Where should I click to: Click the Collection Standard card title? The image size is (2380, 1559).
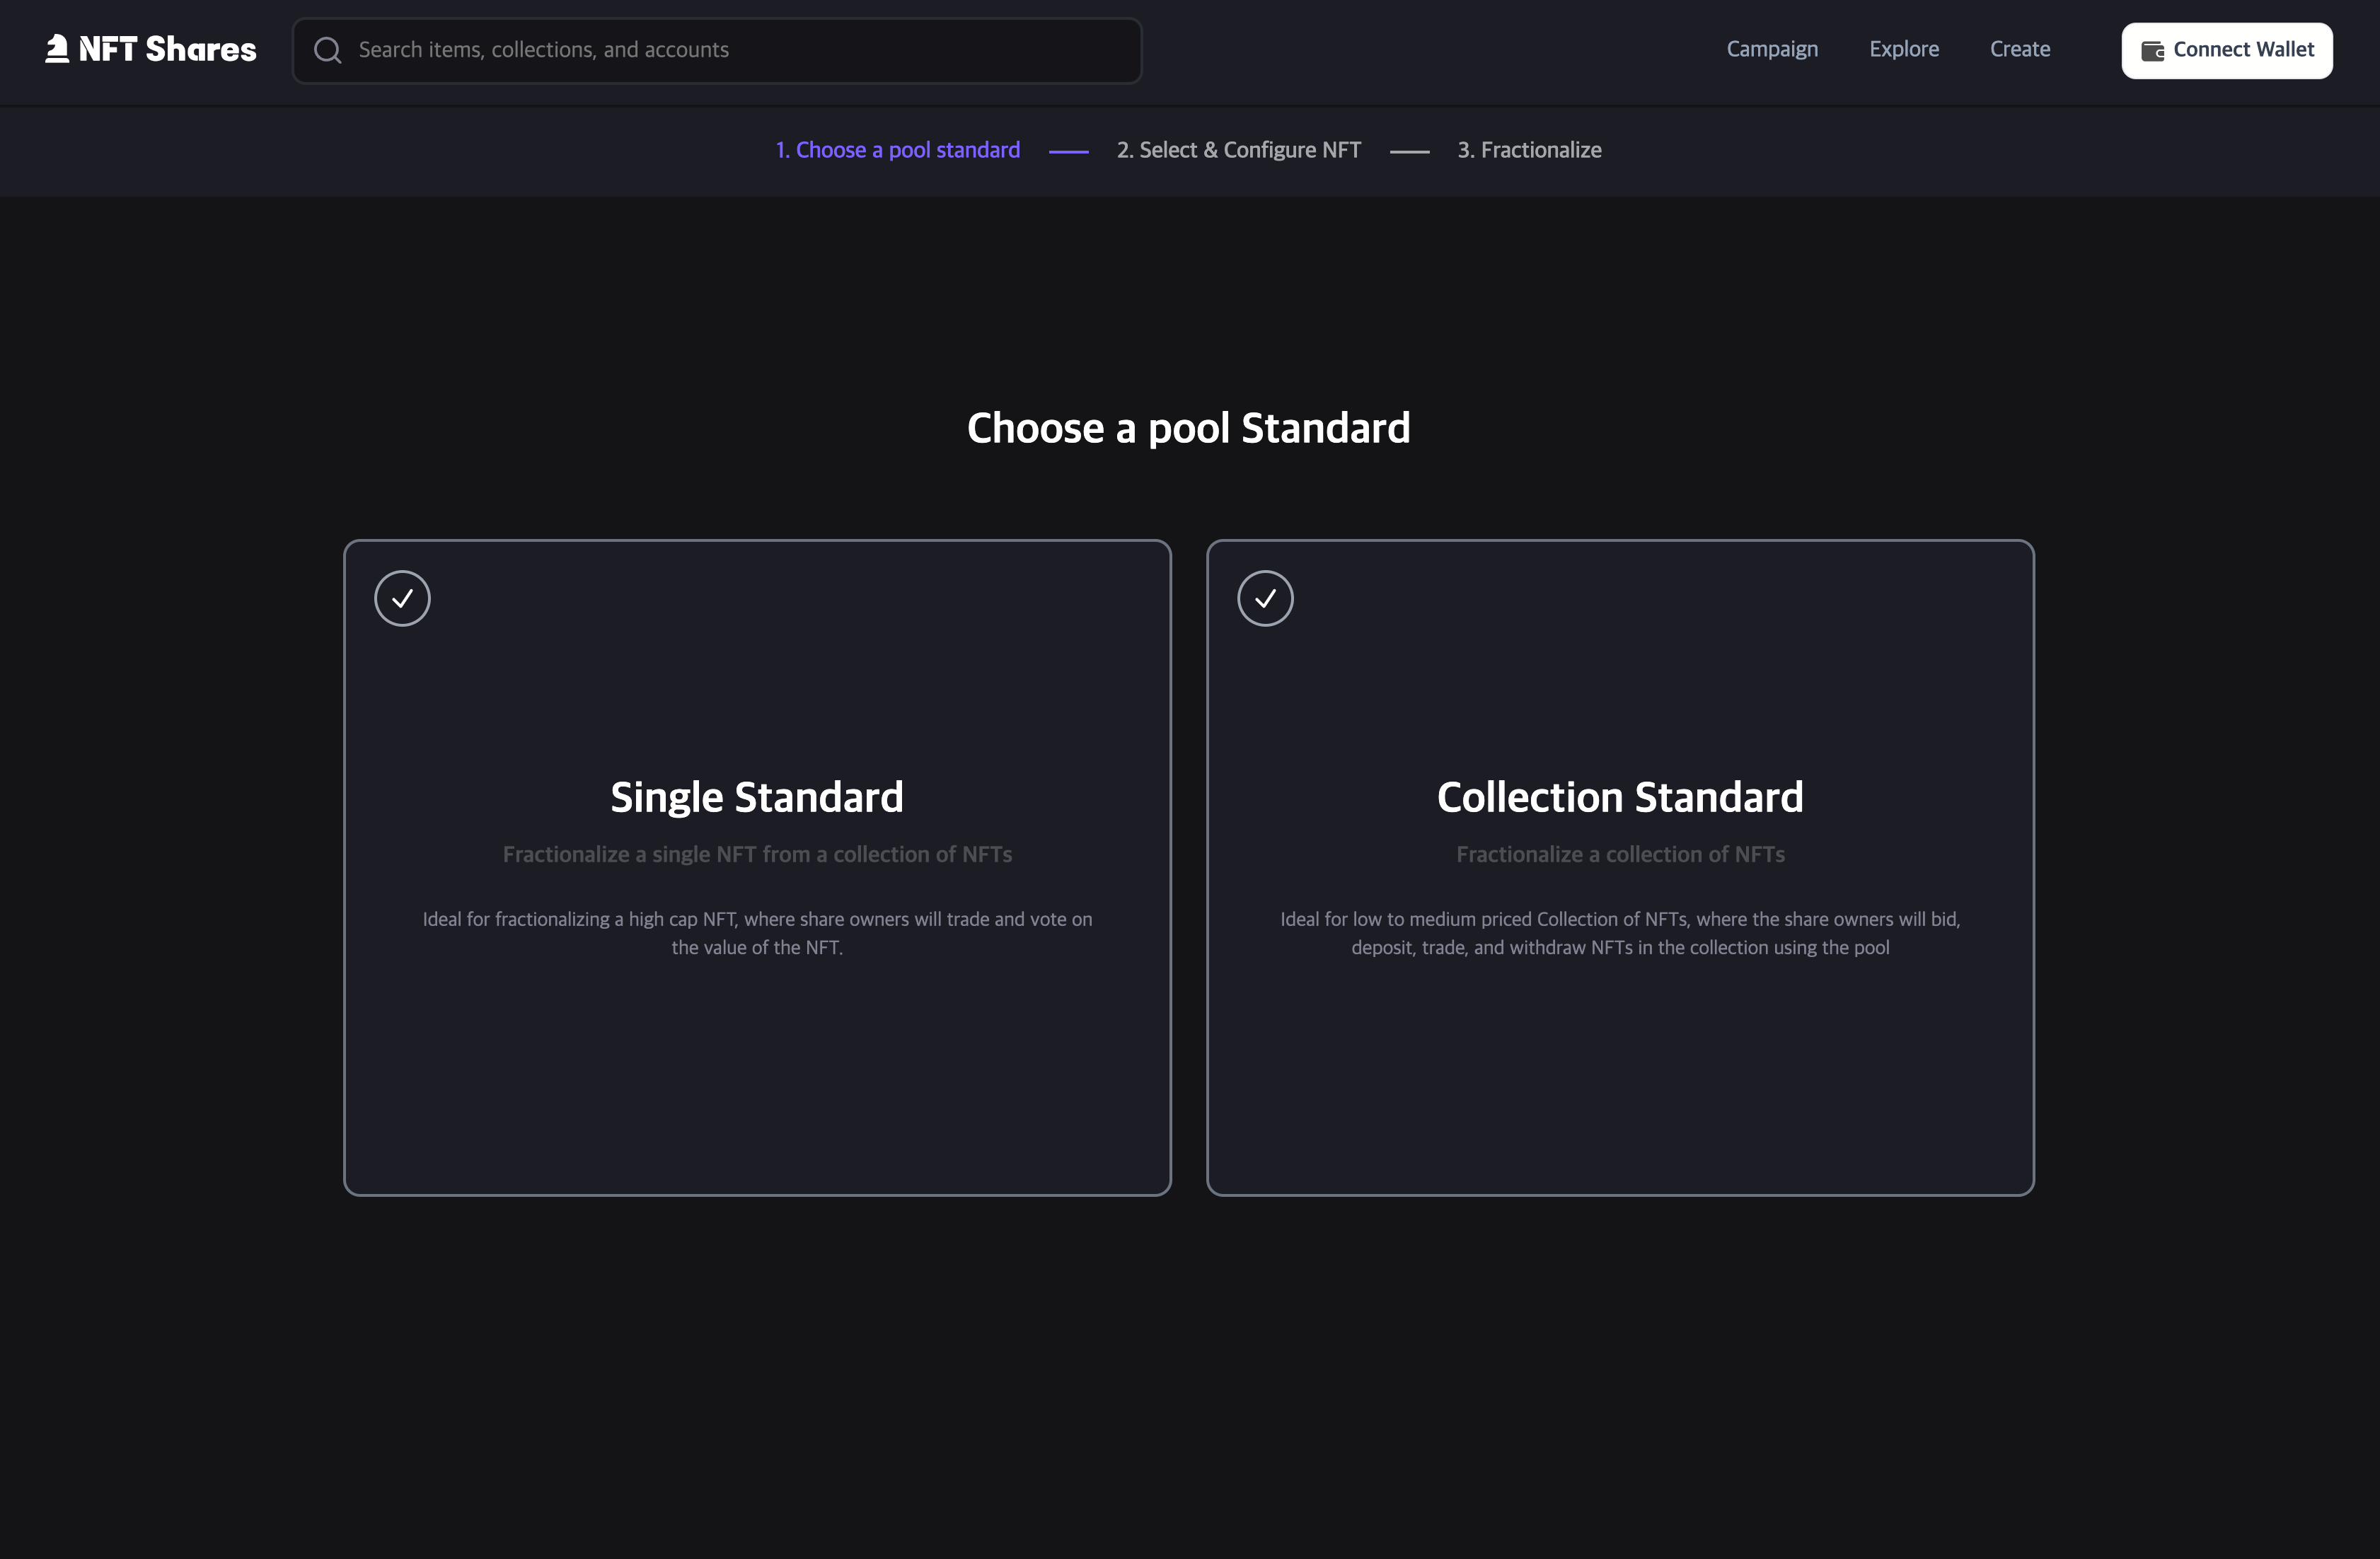coord(1619,797)
